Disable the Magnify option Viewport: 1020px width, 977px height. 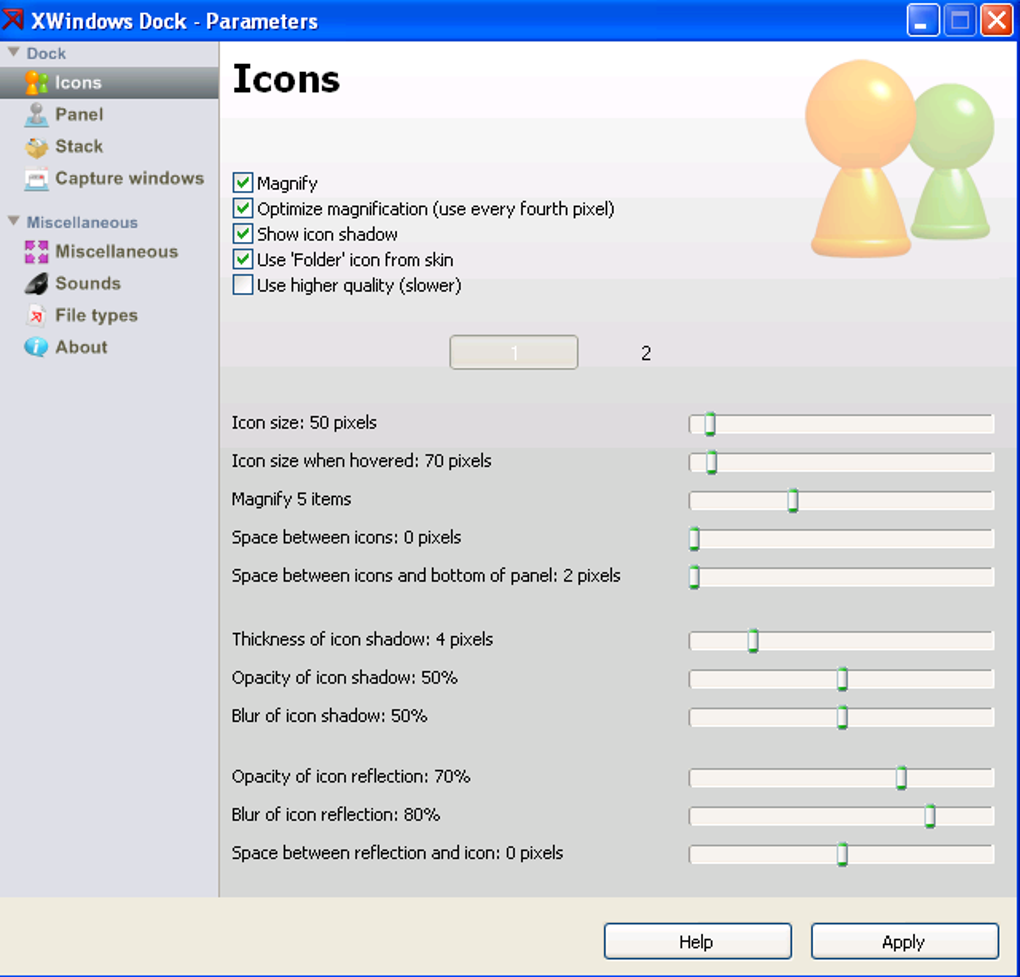pyautogui.click(x=243, y=184)
